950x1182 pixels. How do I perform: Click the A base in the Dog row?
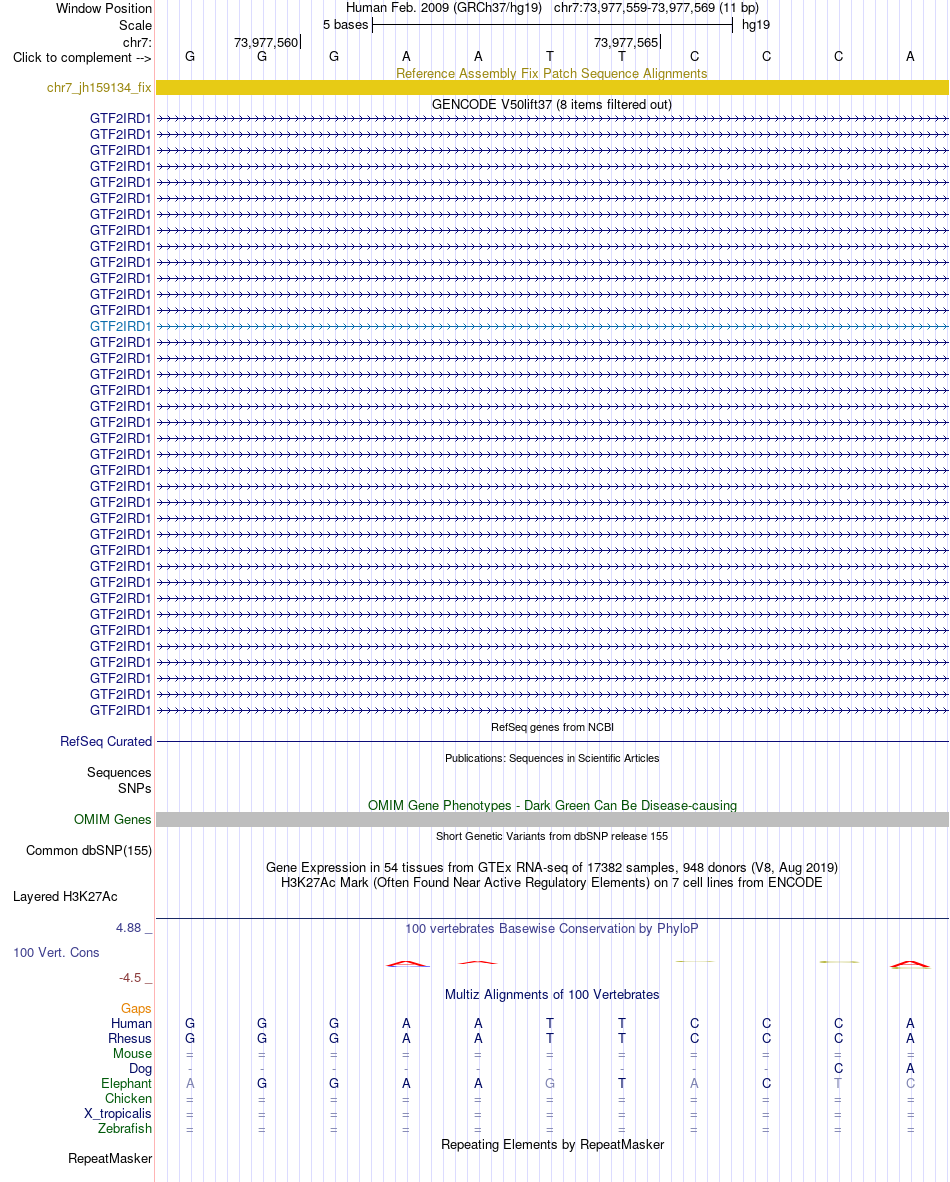point(910,1069)
